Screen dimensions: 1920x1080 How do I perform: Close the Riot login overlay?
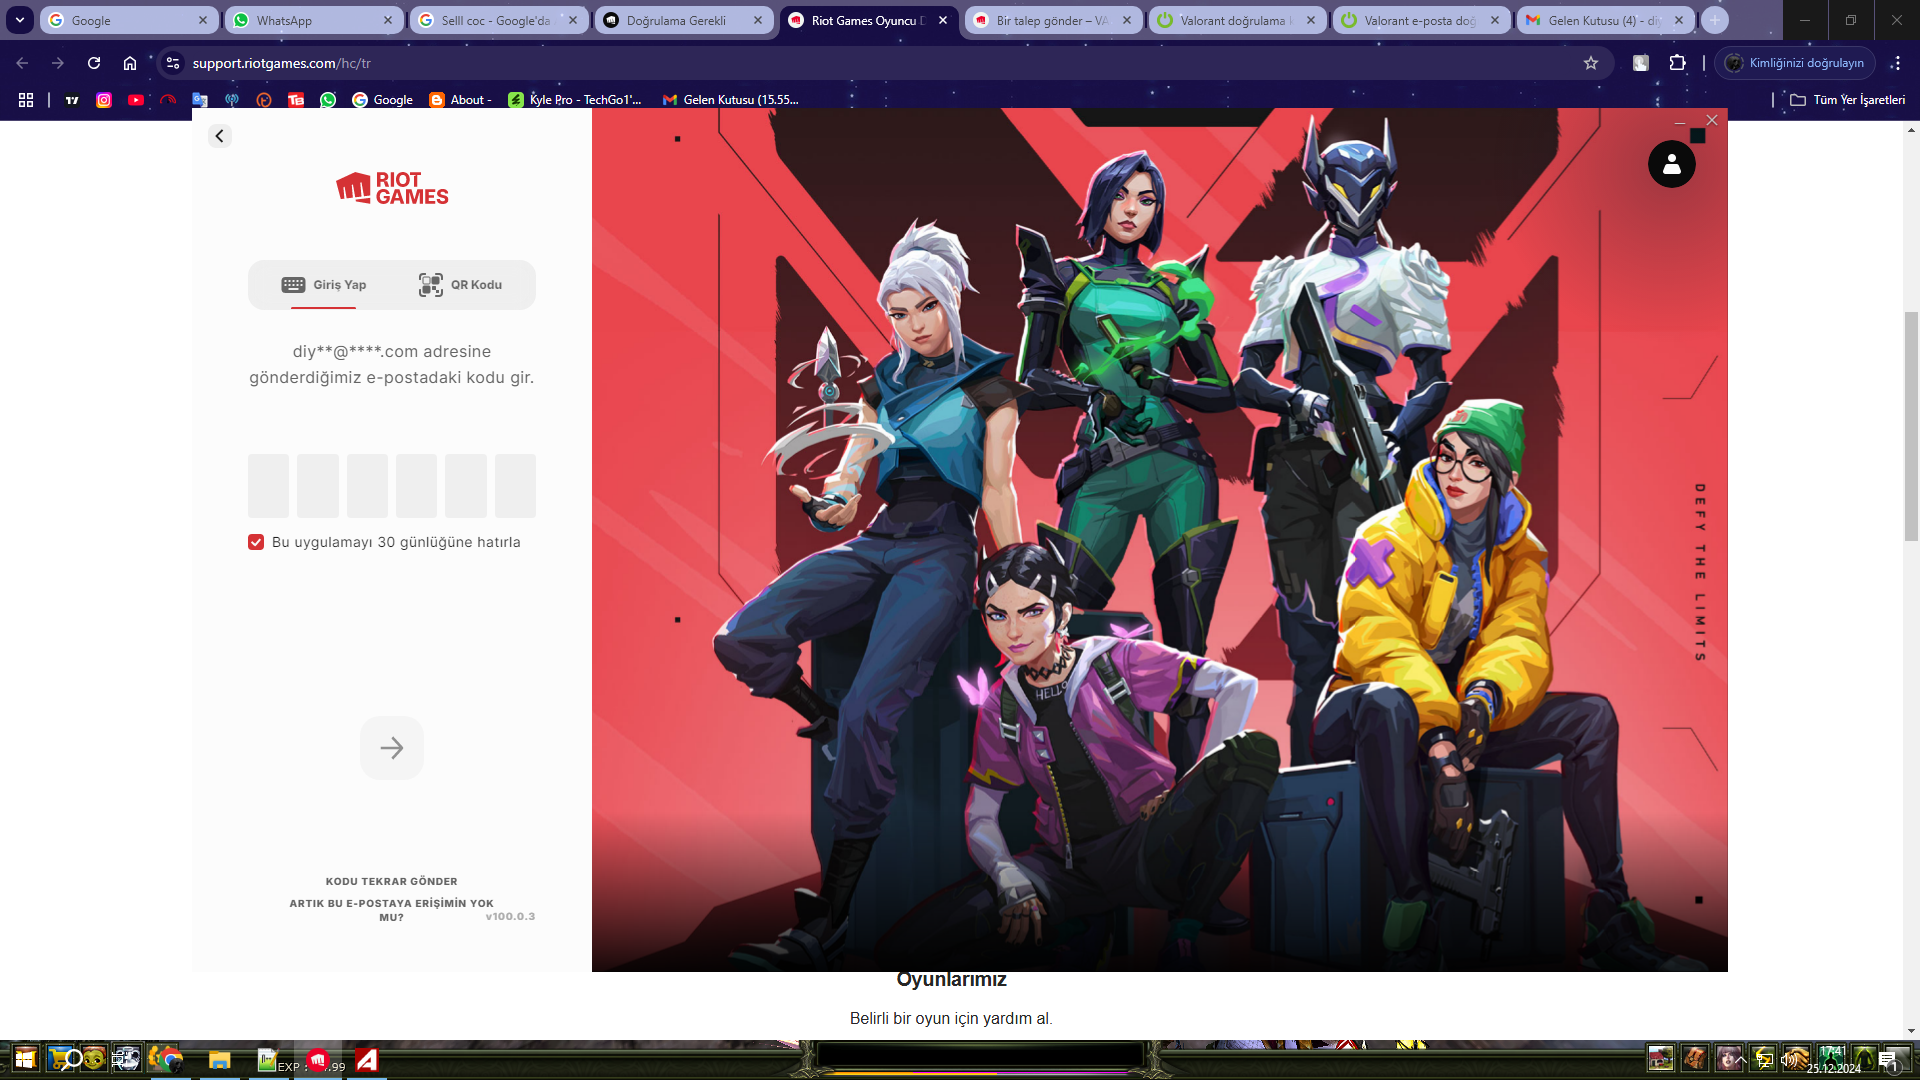point(1712,120)
